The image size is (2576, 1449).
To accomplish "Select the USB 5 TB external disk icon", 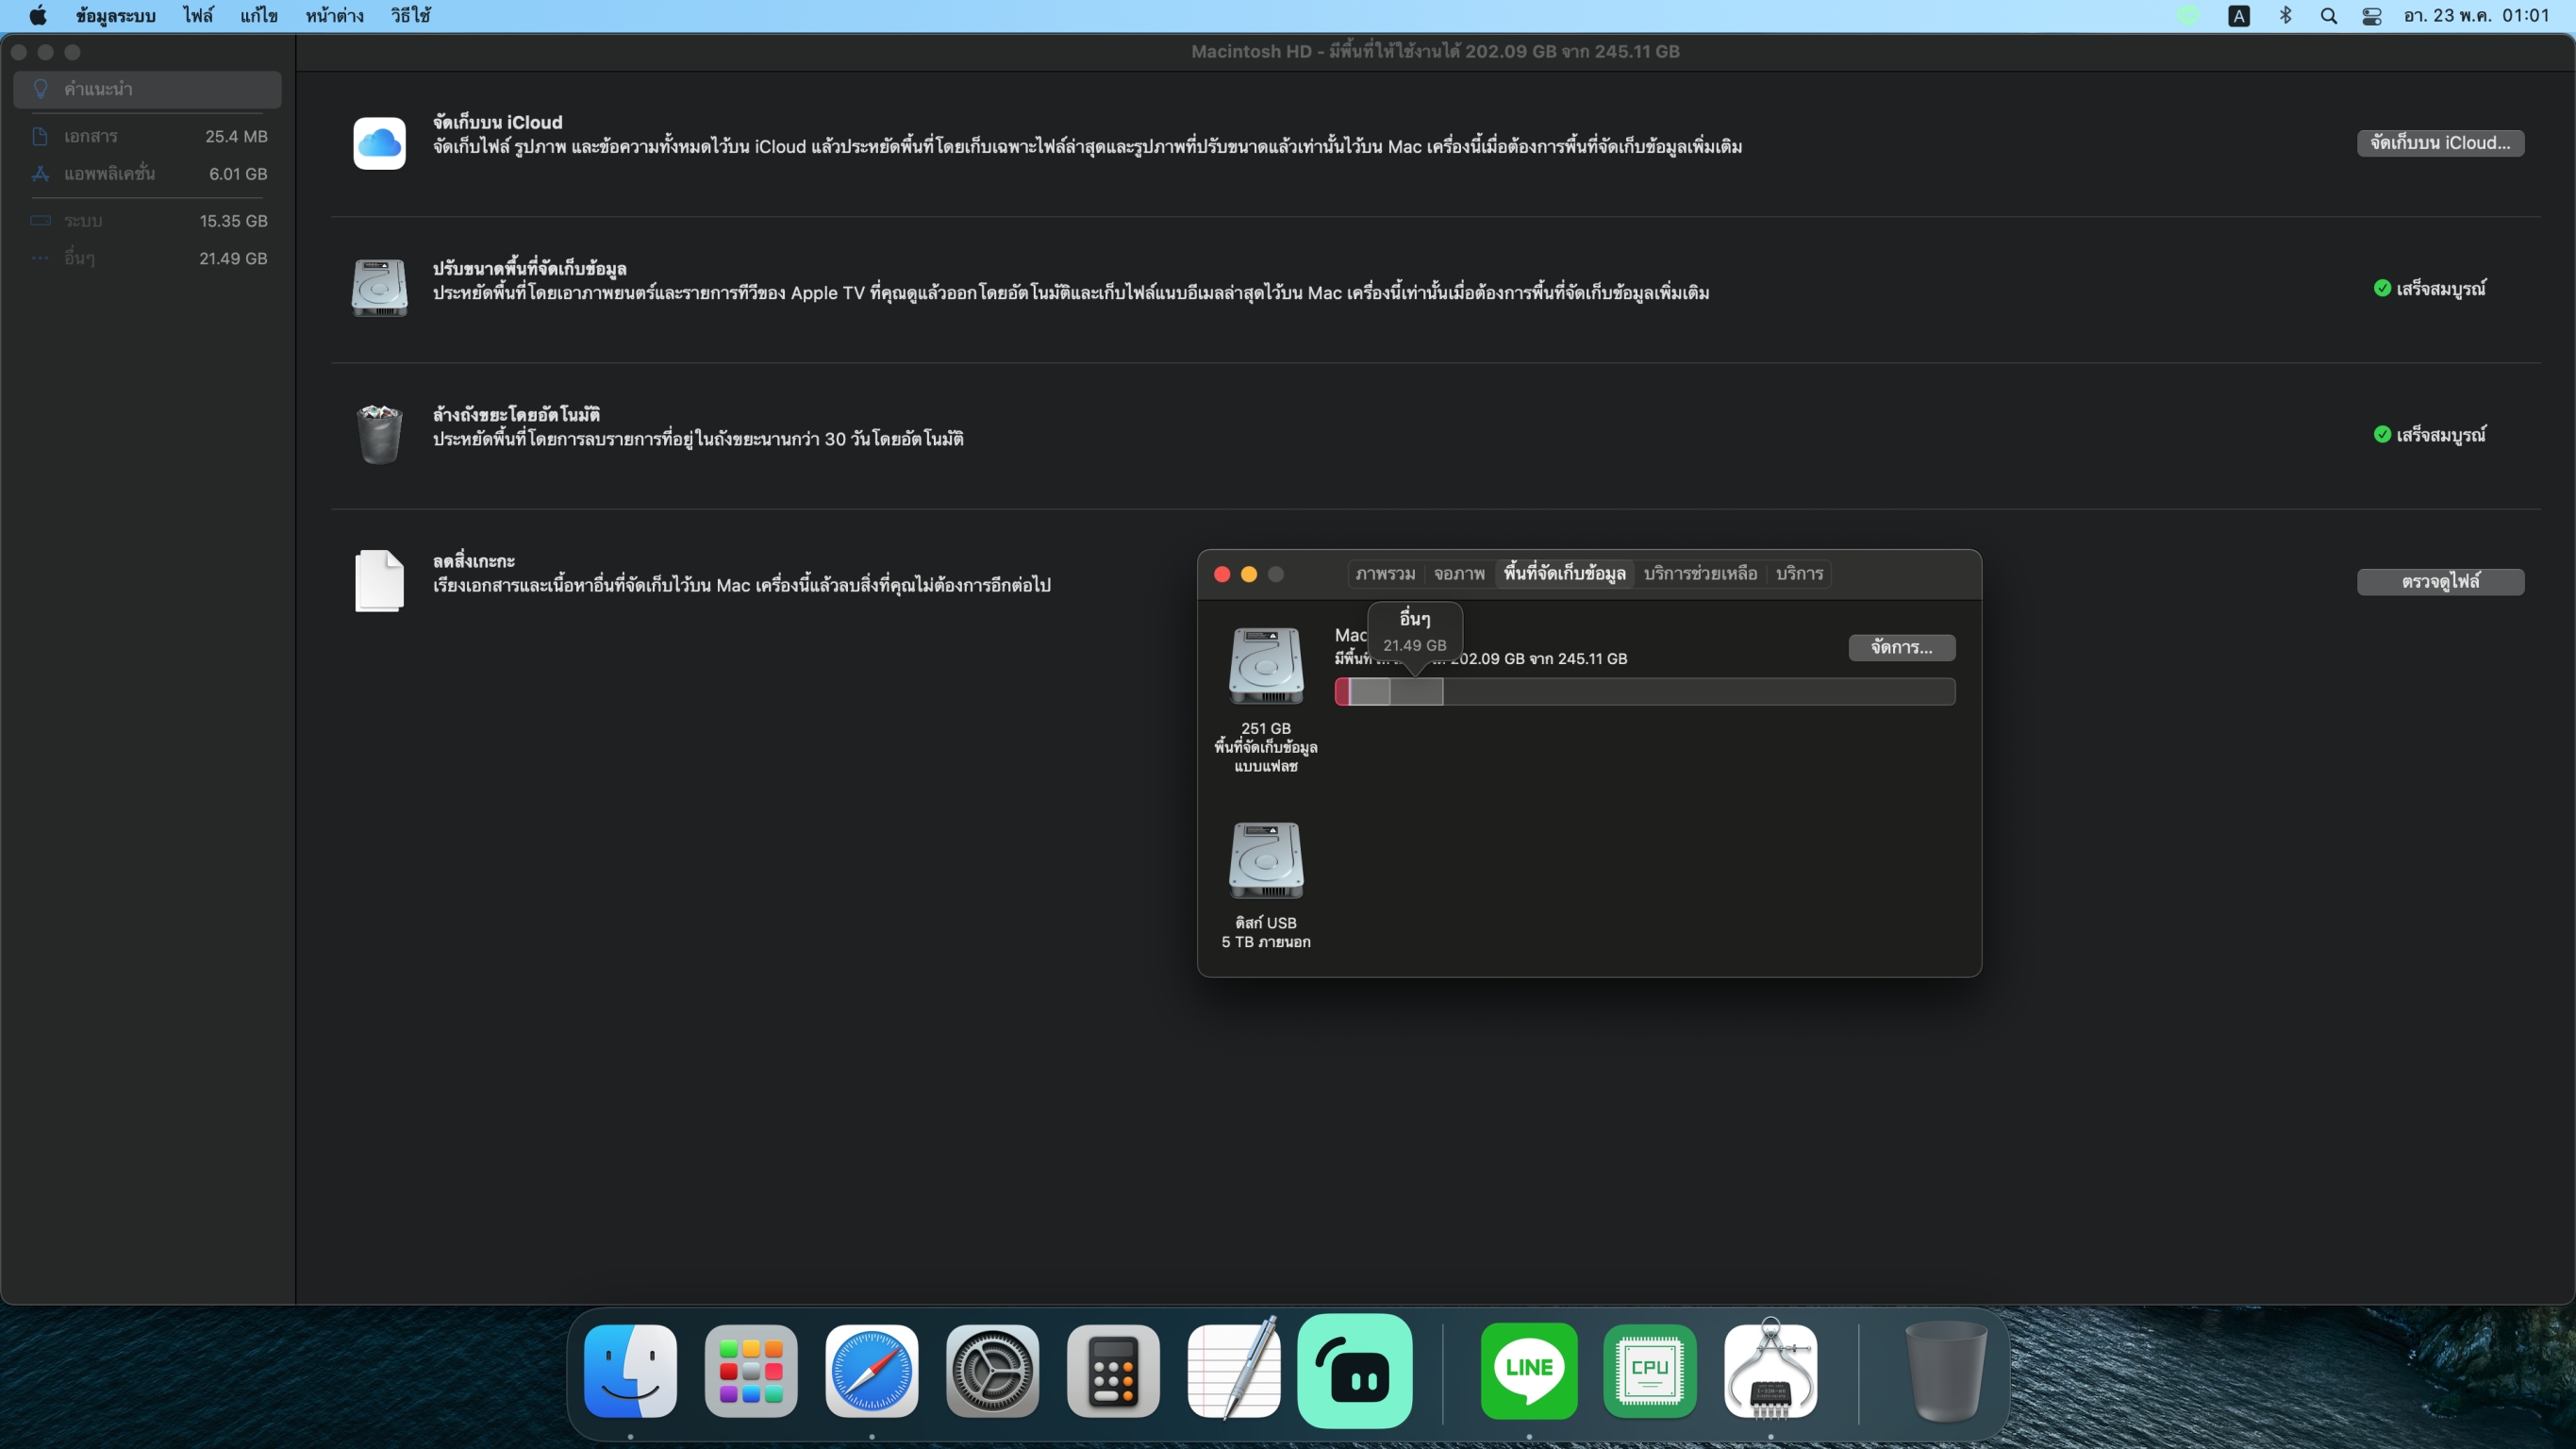I will [1266, 860].
